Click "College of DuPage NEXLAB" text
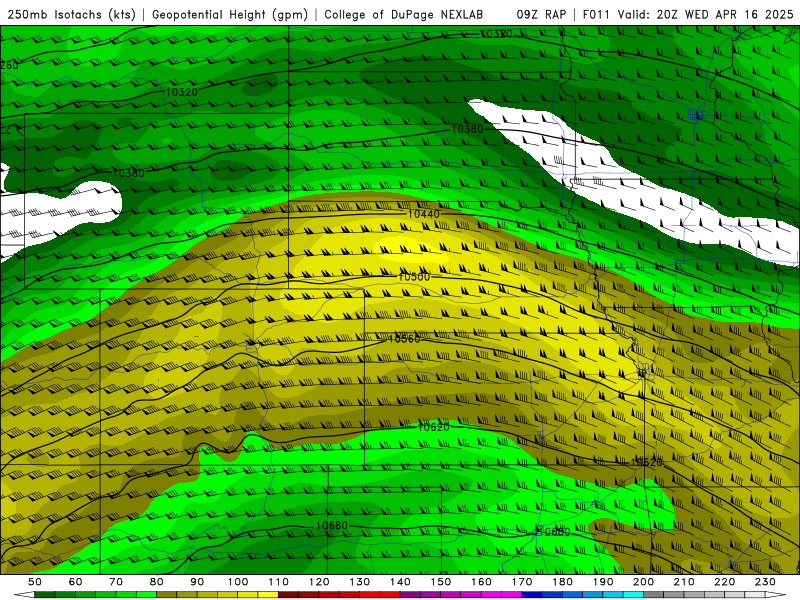800x600 pixels. [404, 15]
